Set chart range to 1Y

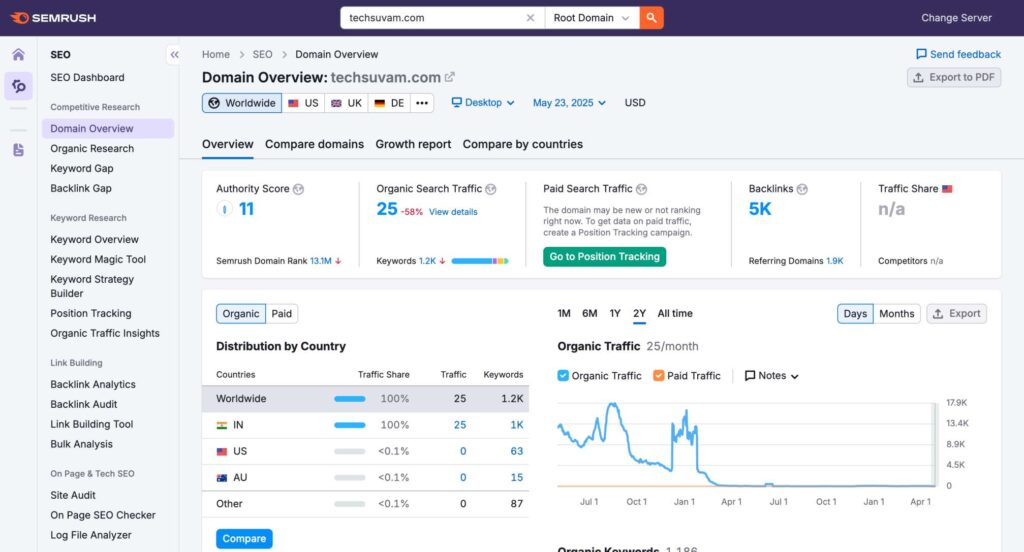[x=615, y=314]
